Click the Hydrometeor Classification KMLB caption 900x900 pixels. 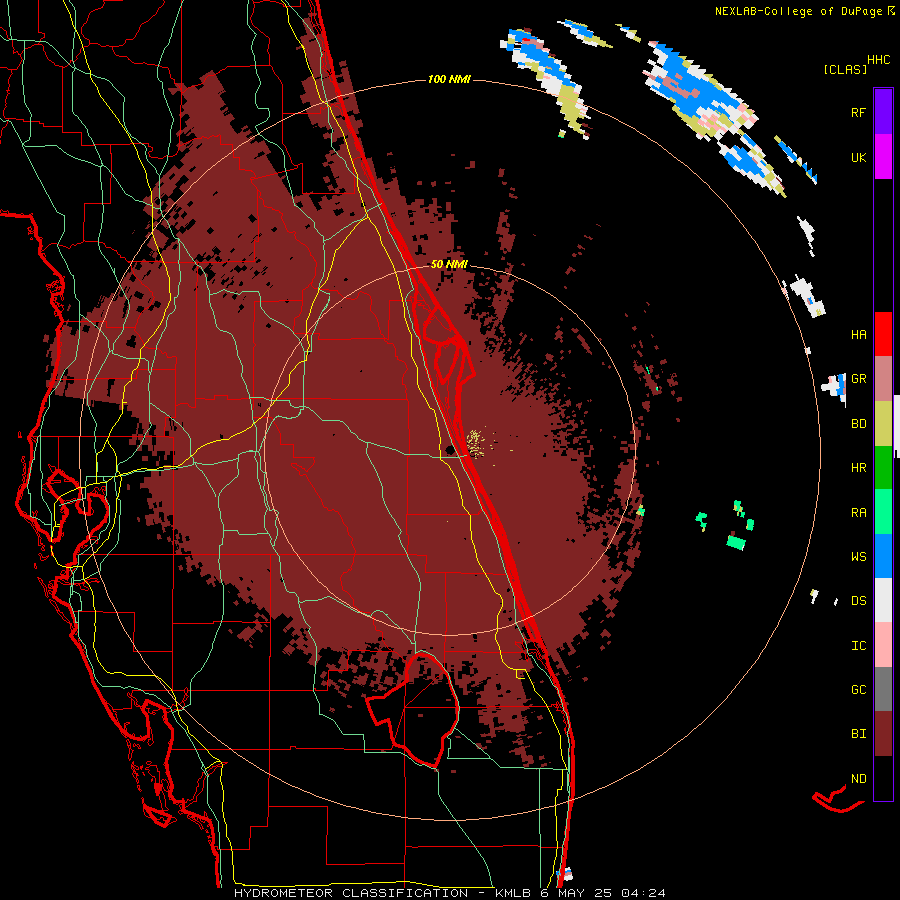[x=449, y=893]
